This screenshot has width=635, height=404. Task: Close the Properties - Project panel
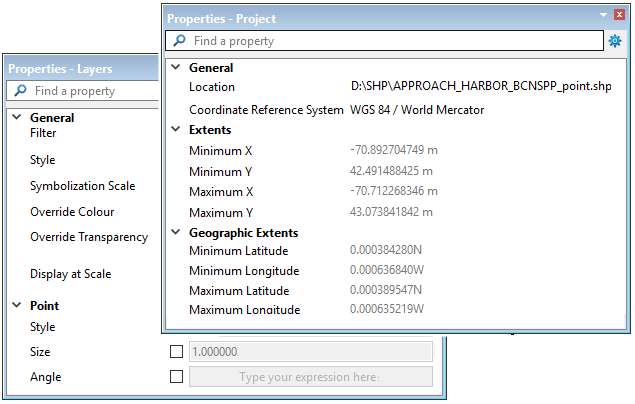pyautogui.click(x=618, y=17)
